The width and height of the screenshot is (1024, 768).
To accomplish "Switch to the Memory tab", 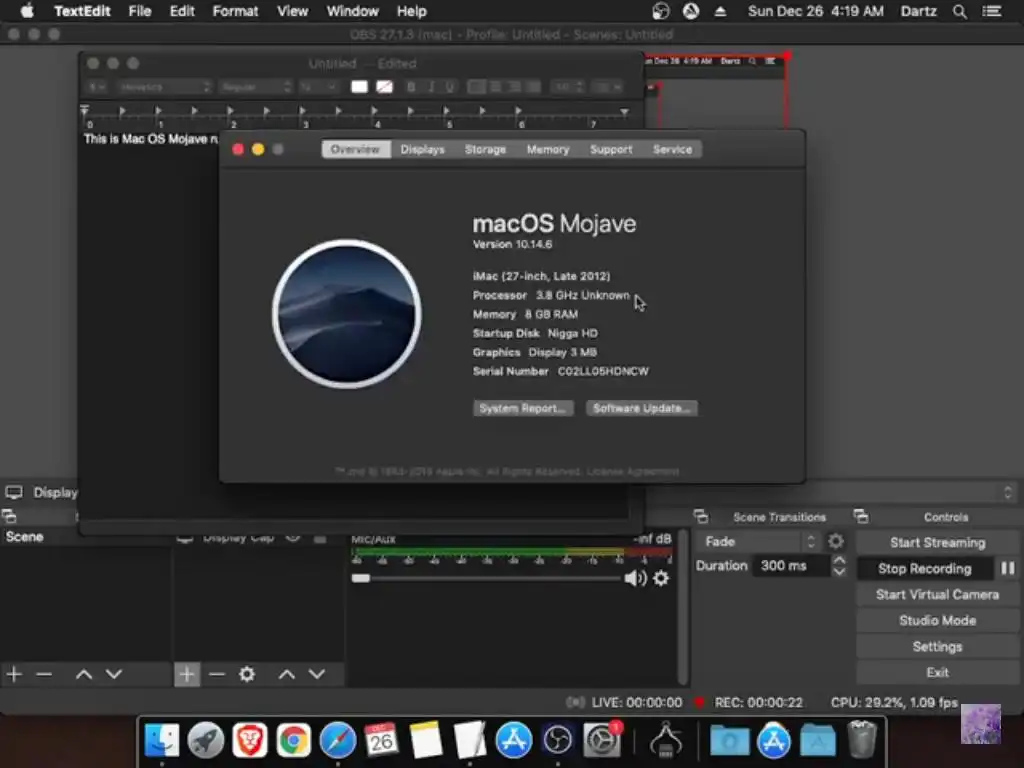I will tap(548, 149).
